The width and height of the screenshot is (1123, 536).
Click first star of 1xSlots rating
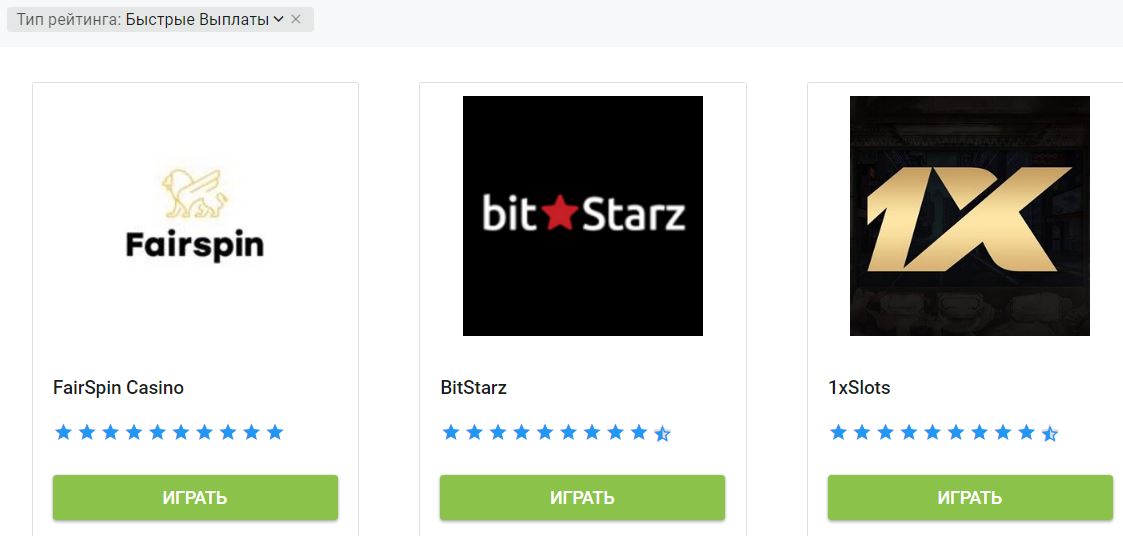(838, 432)
